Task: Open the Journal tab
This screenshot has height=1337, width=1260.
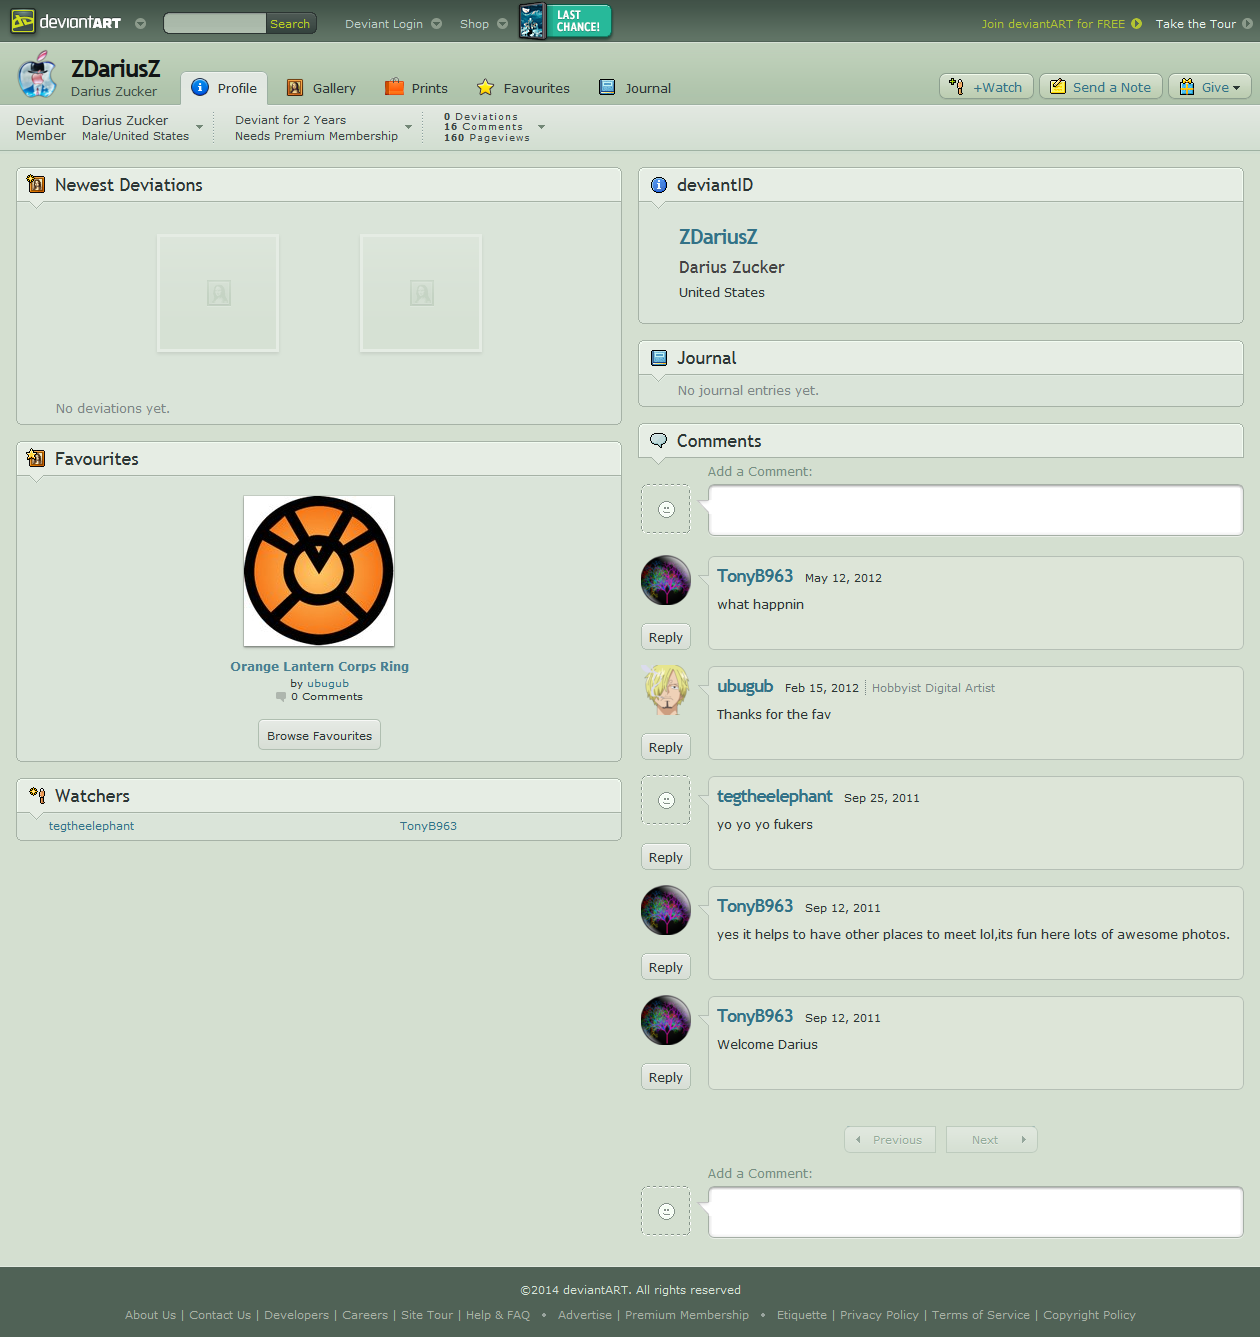Action: (635, 88)
